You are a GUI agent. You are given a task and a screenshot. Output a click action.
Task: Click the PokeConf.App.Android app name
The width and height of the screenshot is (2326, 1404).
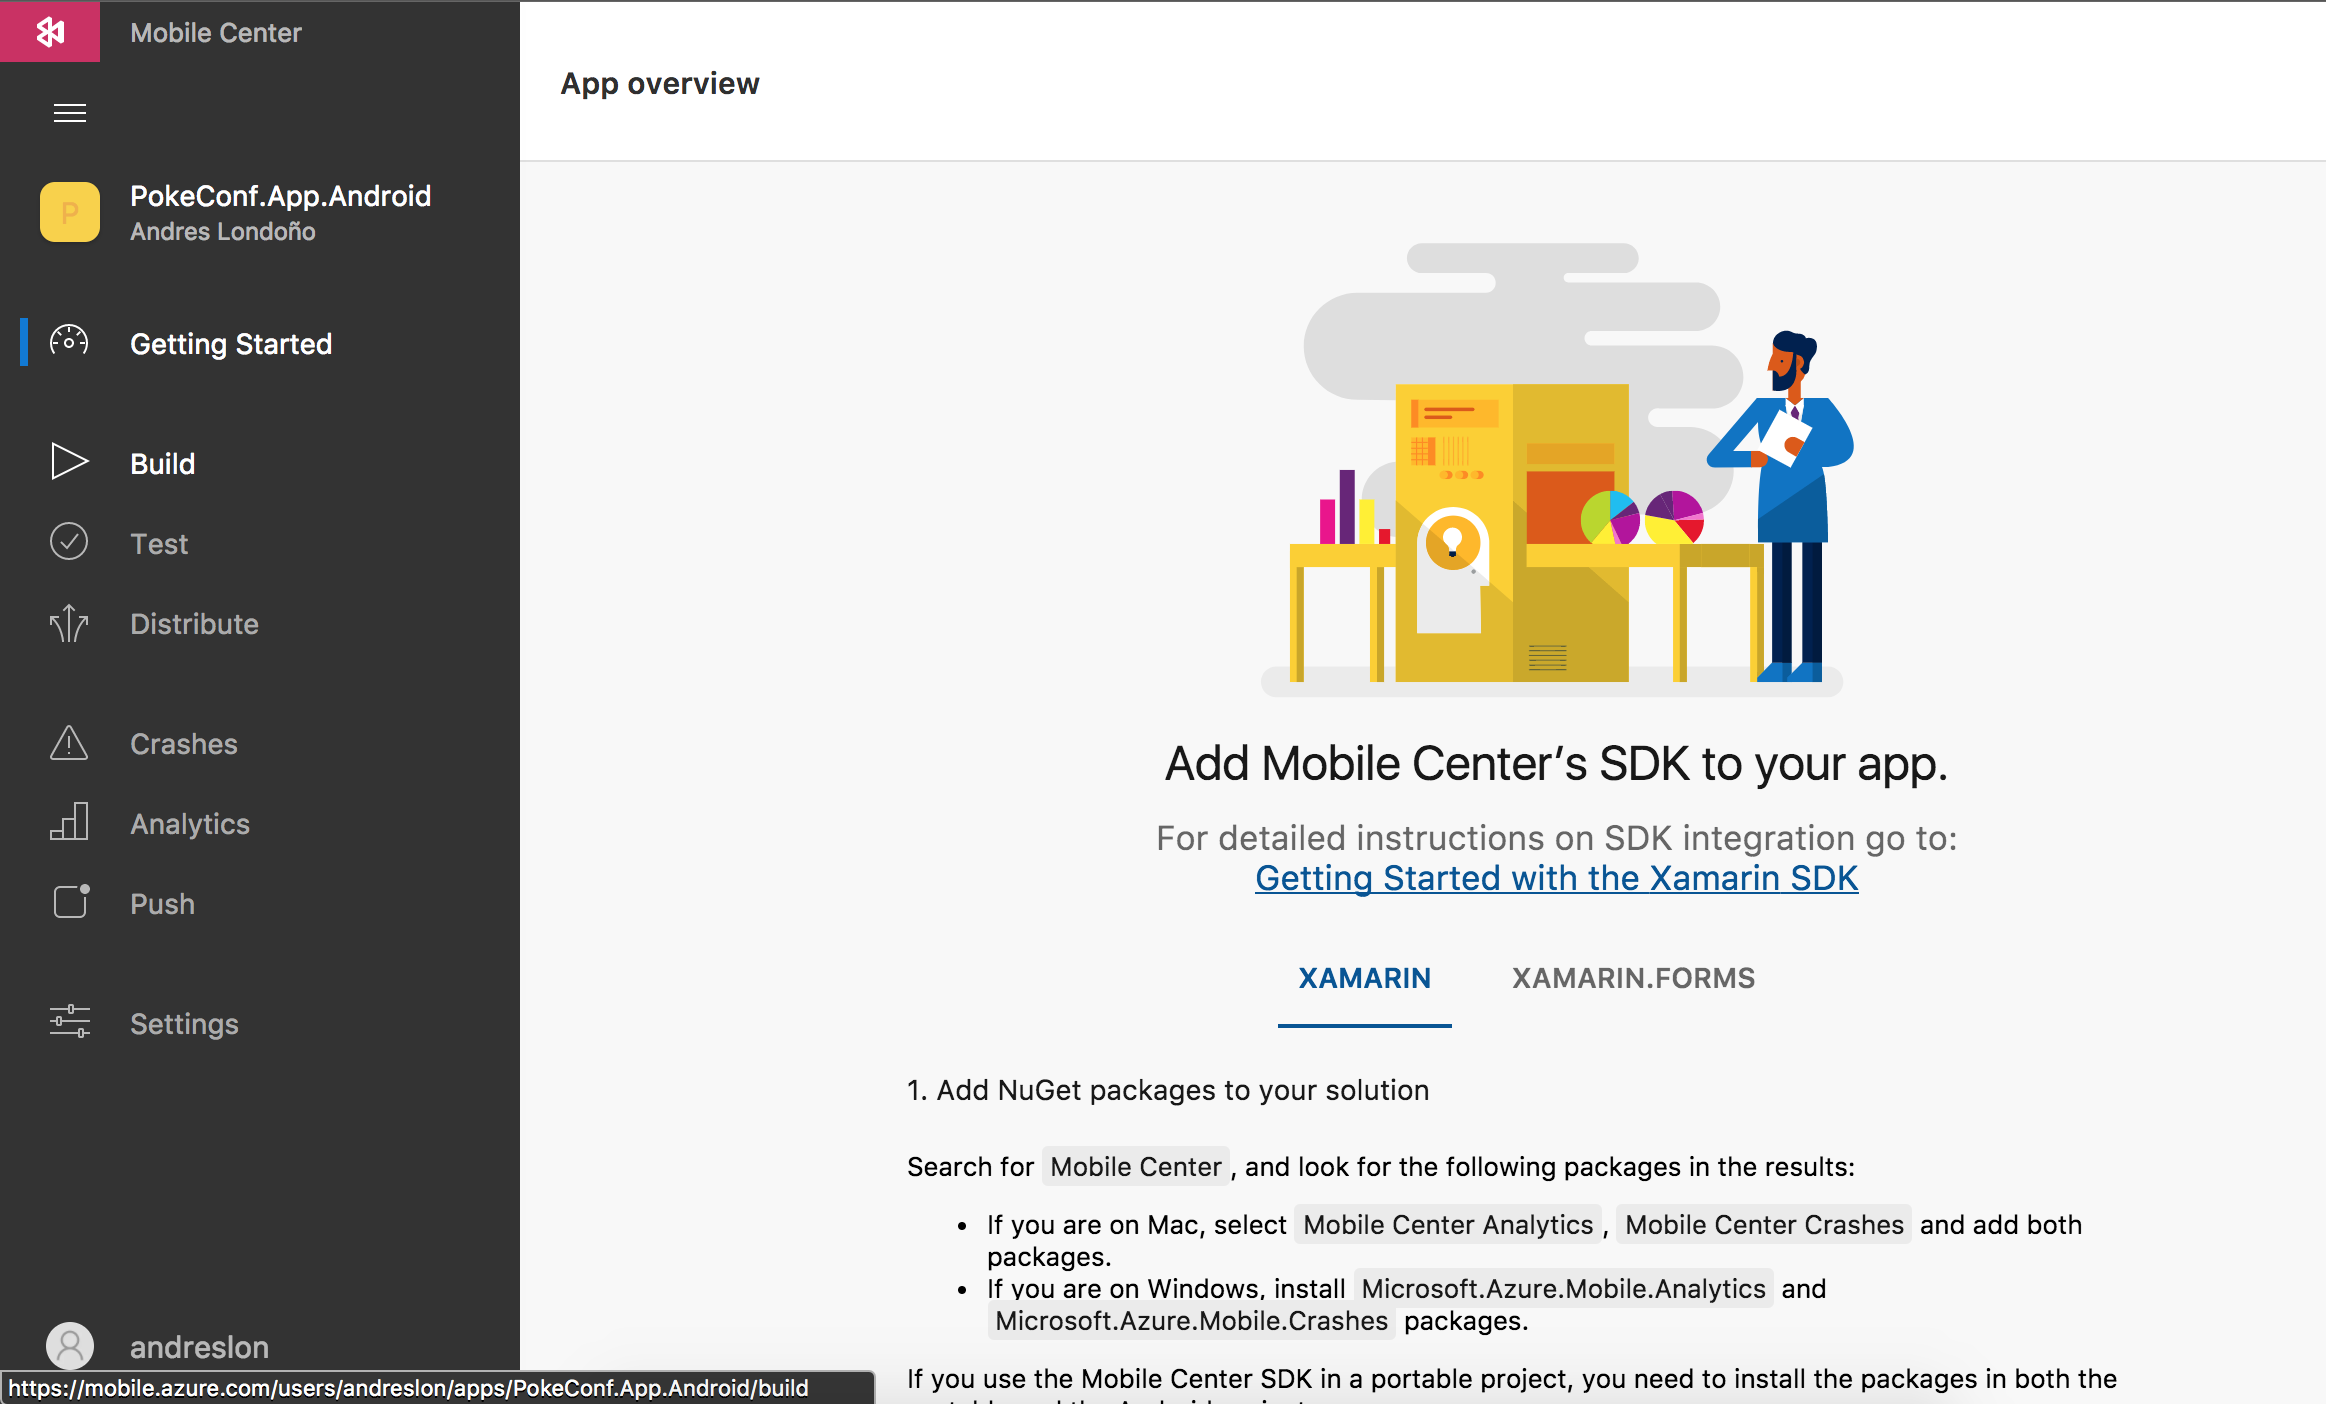tap(280, 196)
